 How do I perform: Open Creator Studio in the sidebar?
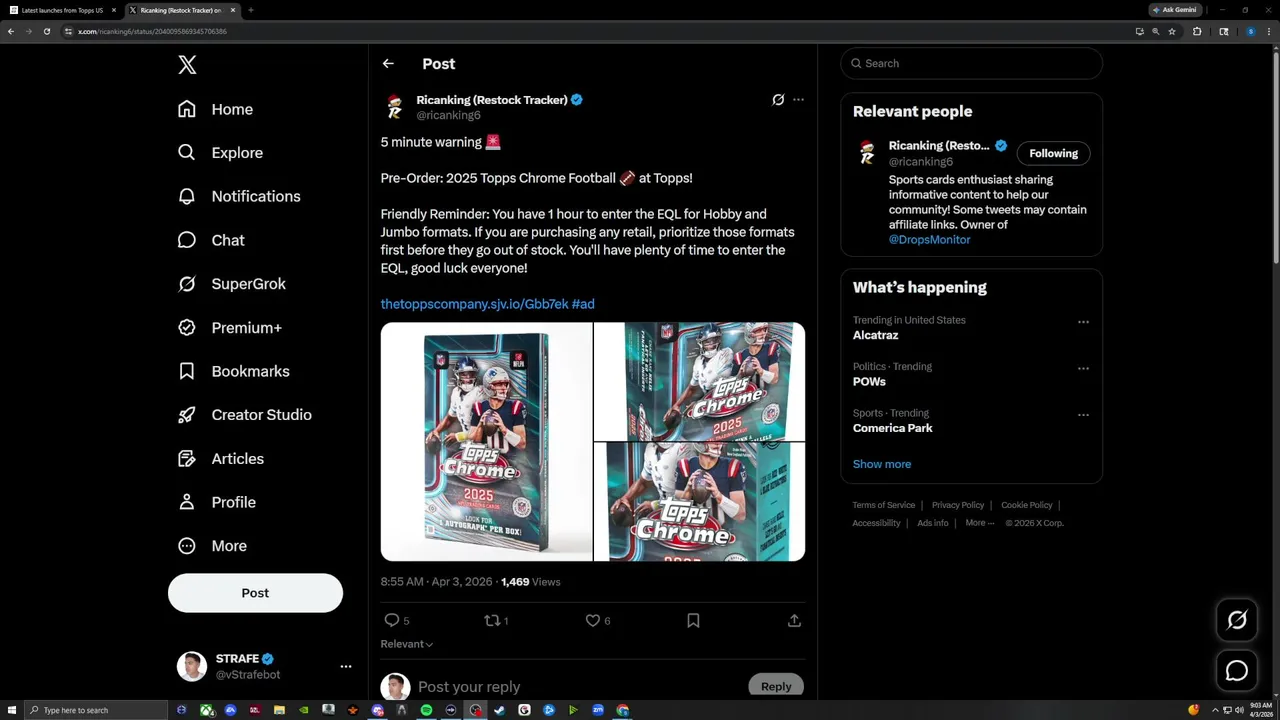pos(245,415)
